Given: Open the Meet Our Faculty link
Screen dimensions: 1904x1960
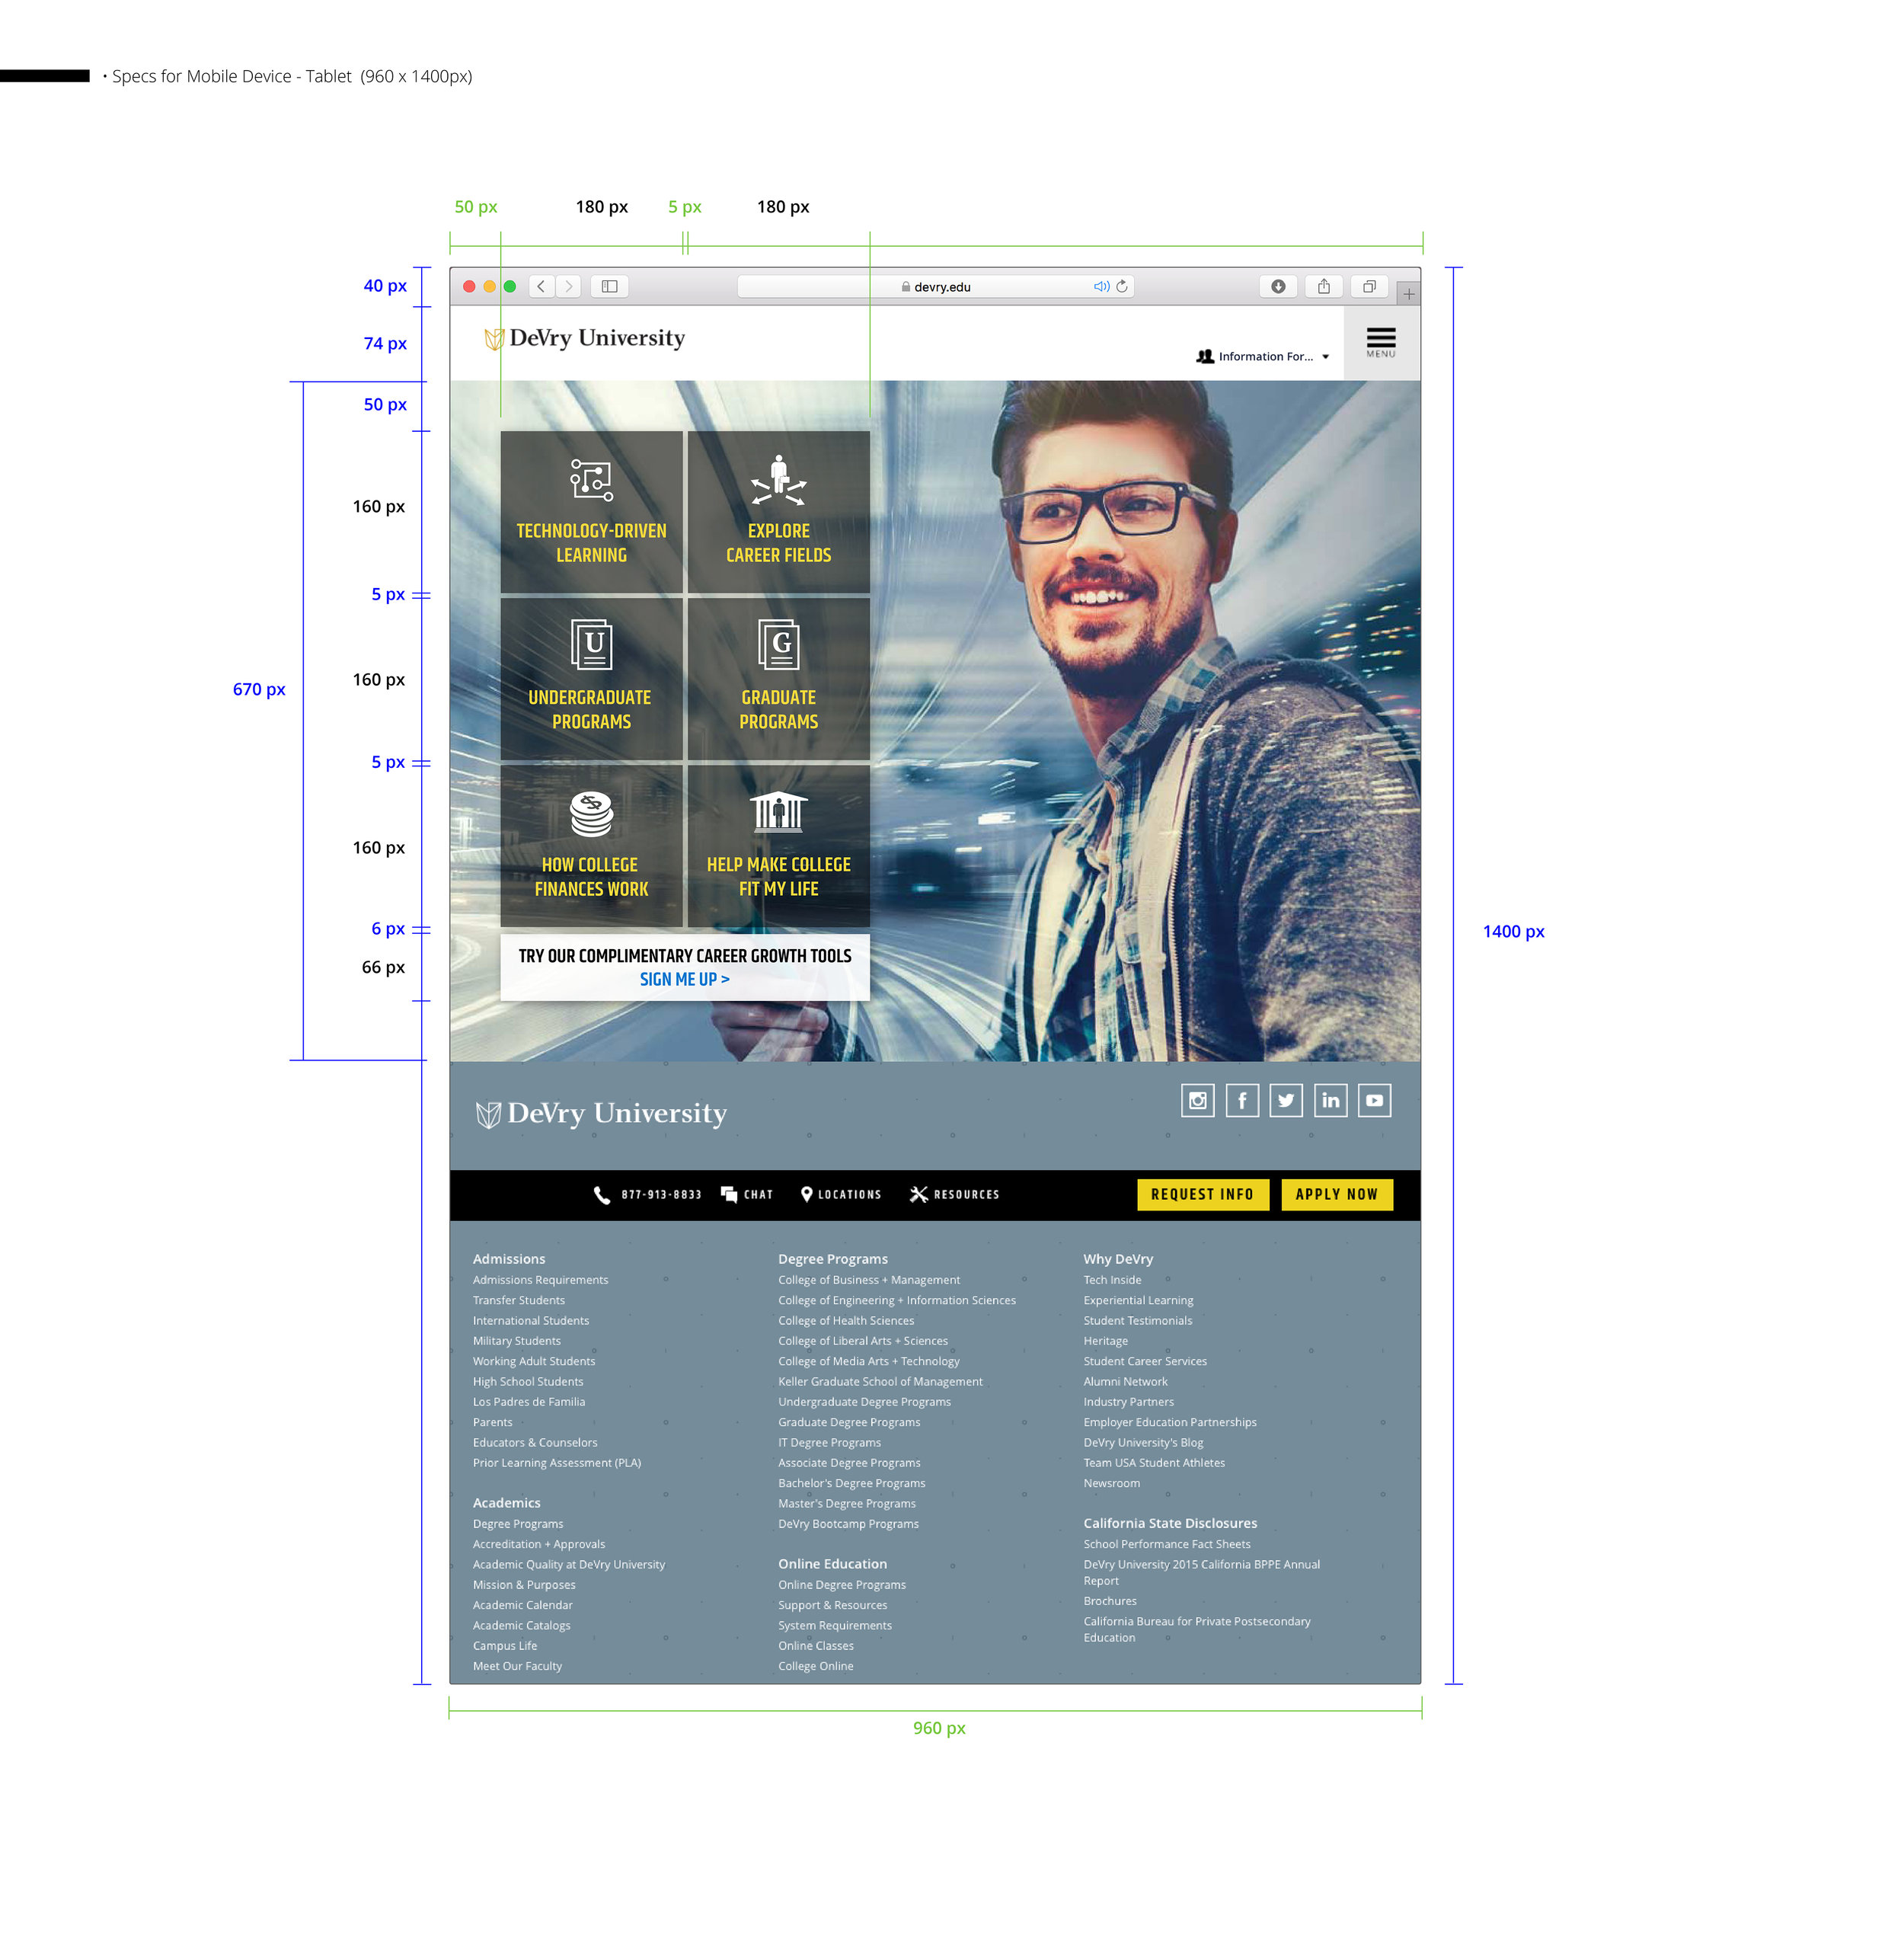Looking at the screenshot, I should point(517,1666).
